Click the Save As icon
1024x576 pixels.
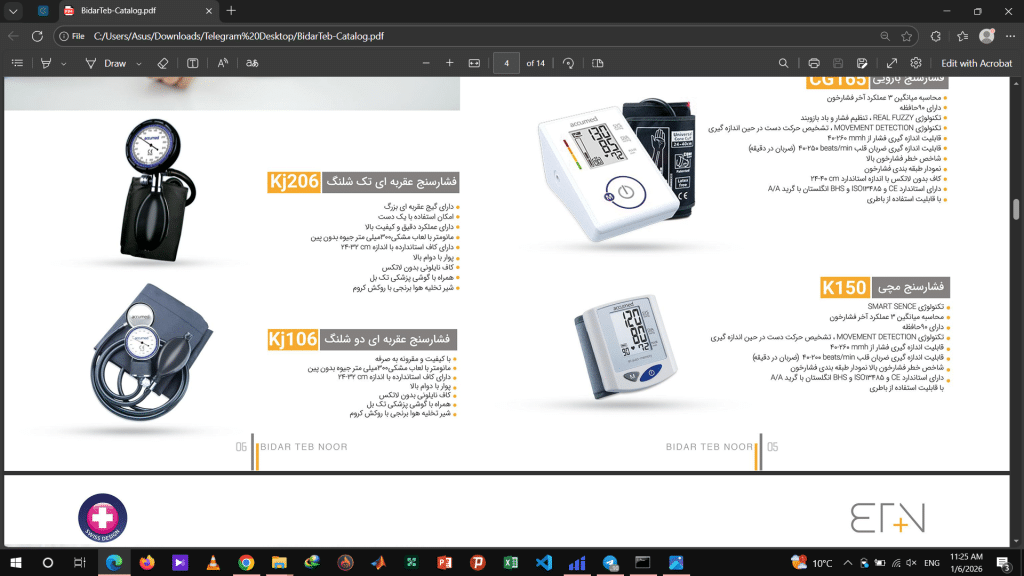click(862, 63)
